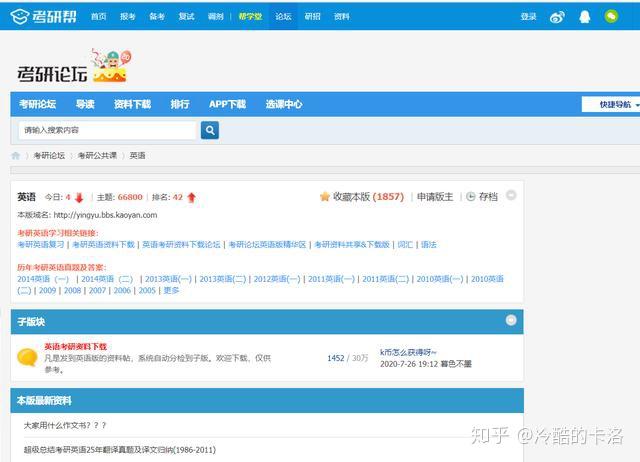
Task: Click the 申请版主 link
Action: coord(435,197)
